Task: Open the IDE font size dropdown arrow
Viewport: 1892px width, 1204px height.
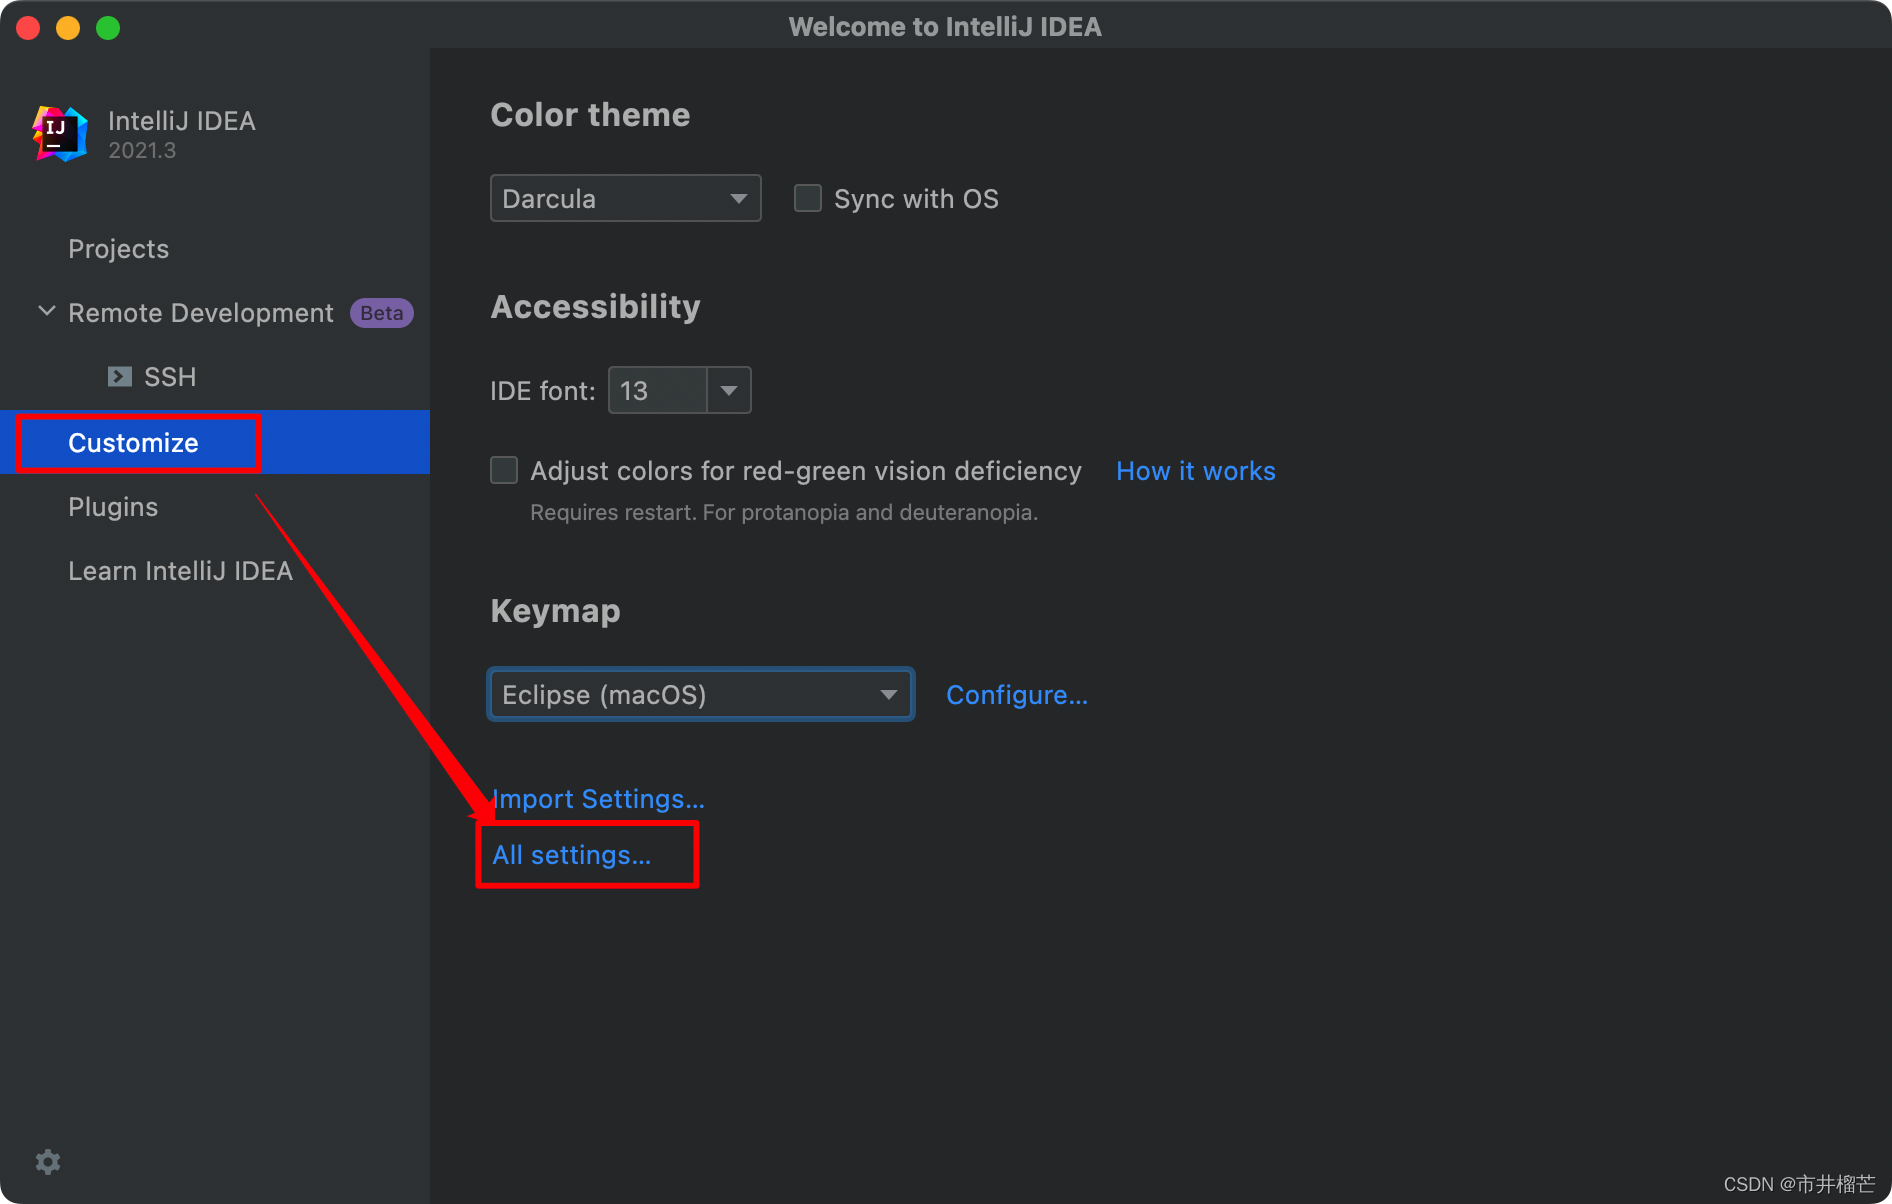Action: coord(729,390)
